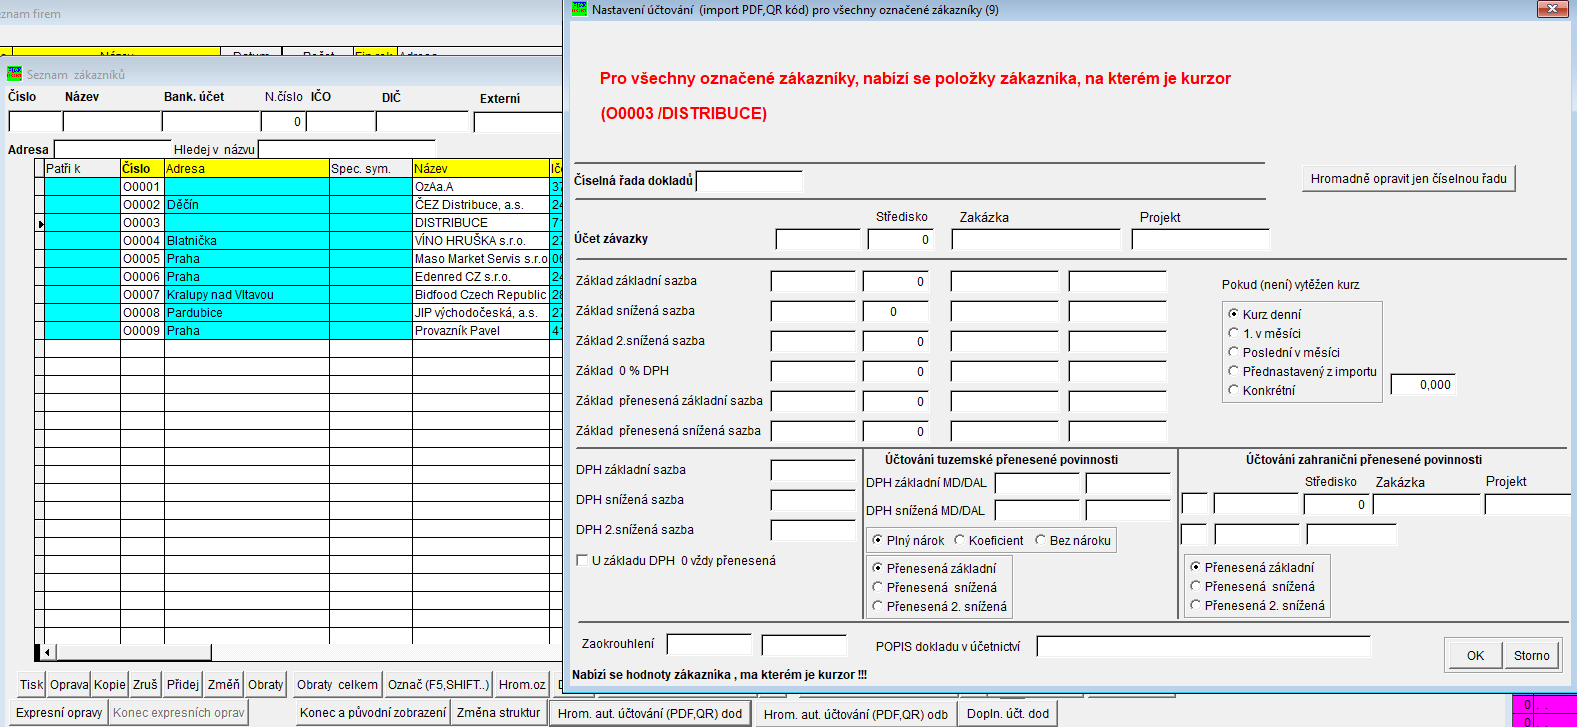The width and height of the screenshot is (1577, 727).
Task: Click the Kopie button
Action: pyautogui.click(x=110, y=684)
